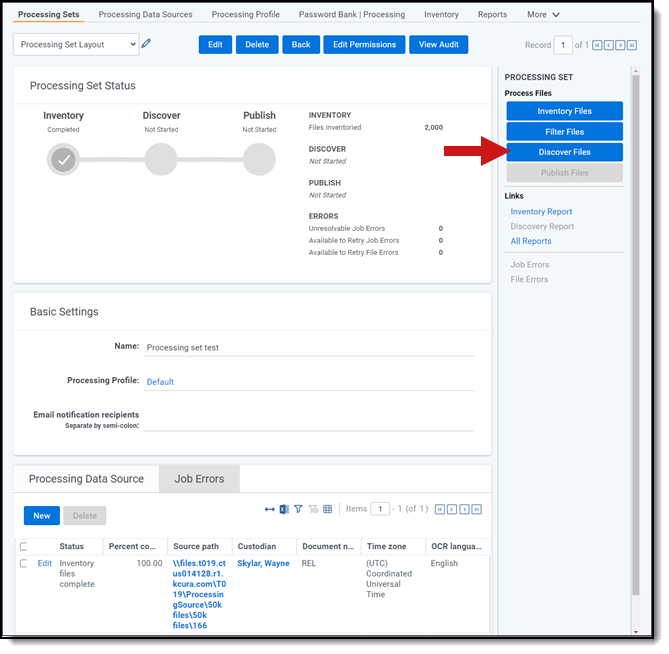Screen dimensions: 669x654
Task: Open the Inventory tab
Action: coord(441,15)
